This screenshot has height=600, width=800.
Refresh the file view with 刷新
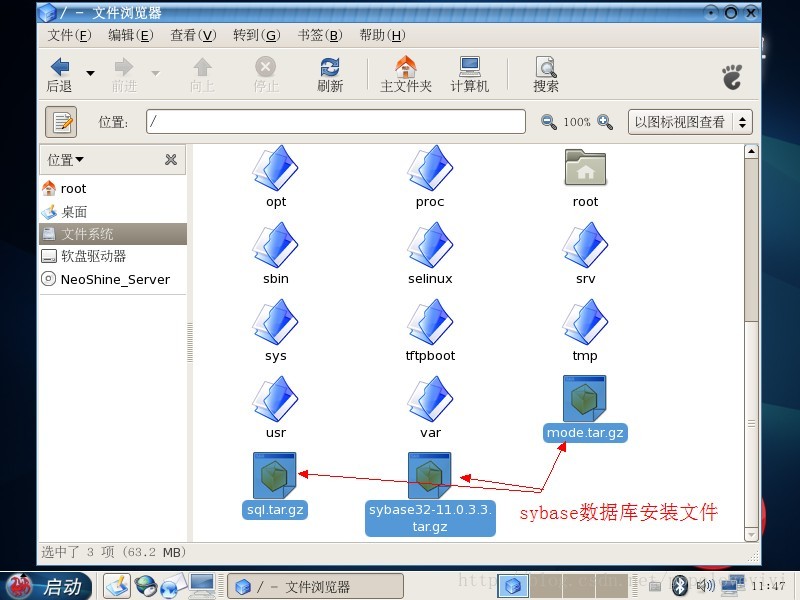330,73
